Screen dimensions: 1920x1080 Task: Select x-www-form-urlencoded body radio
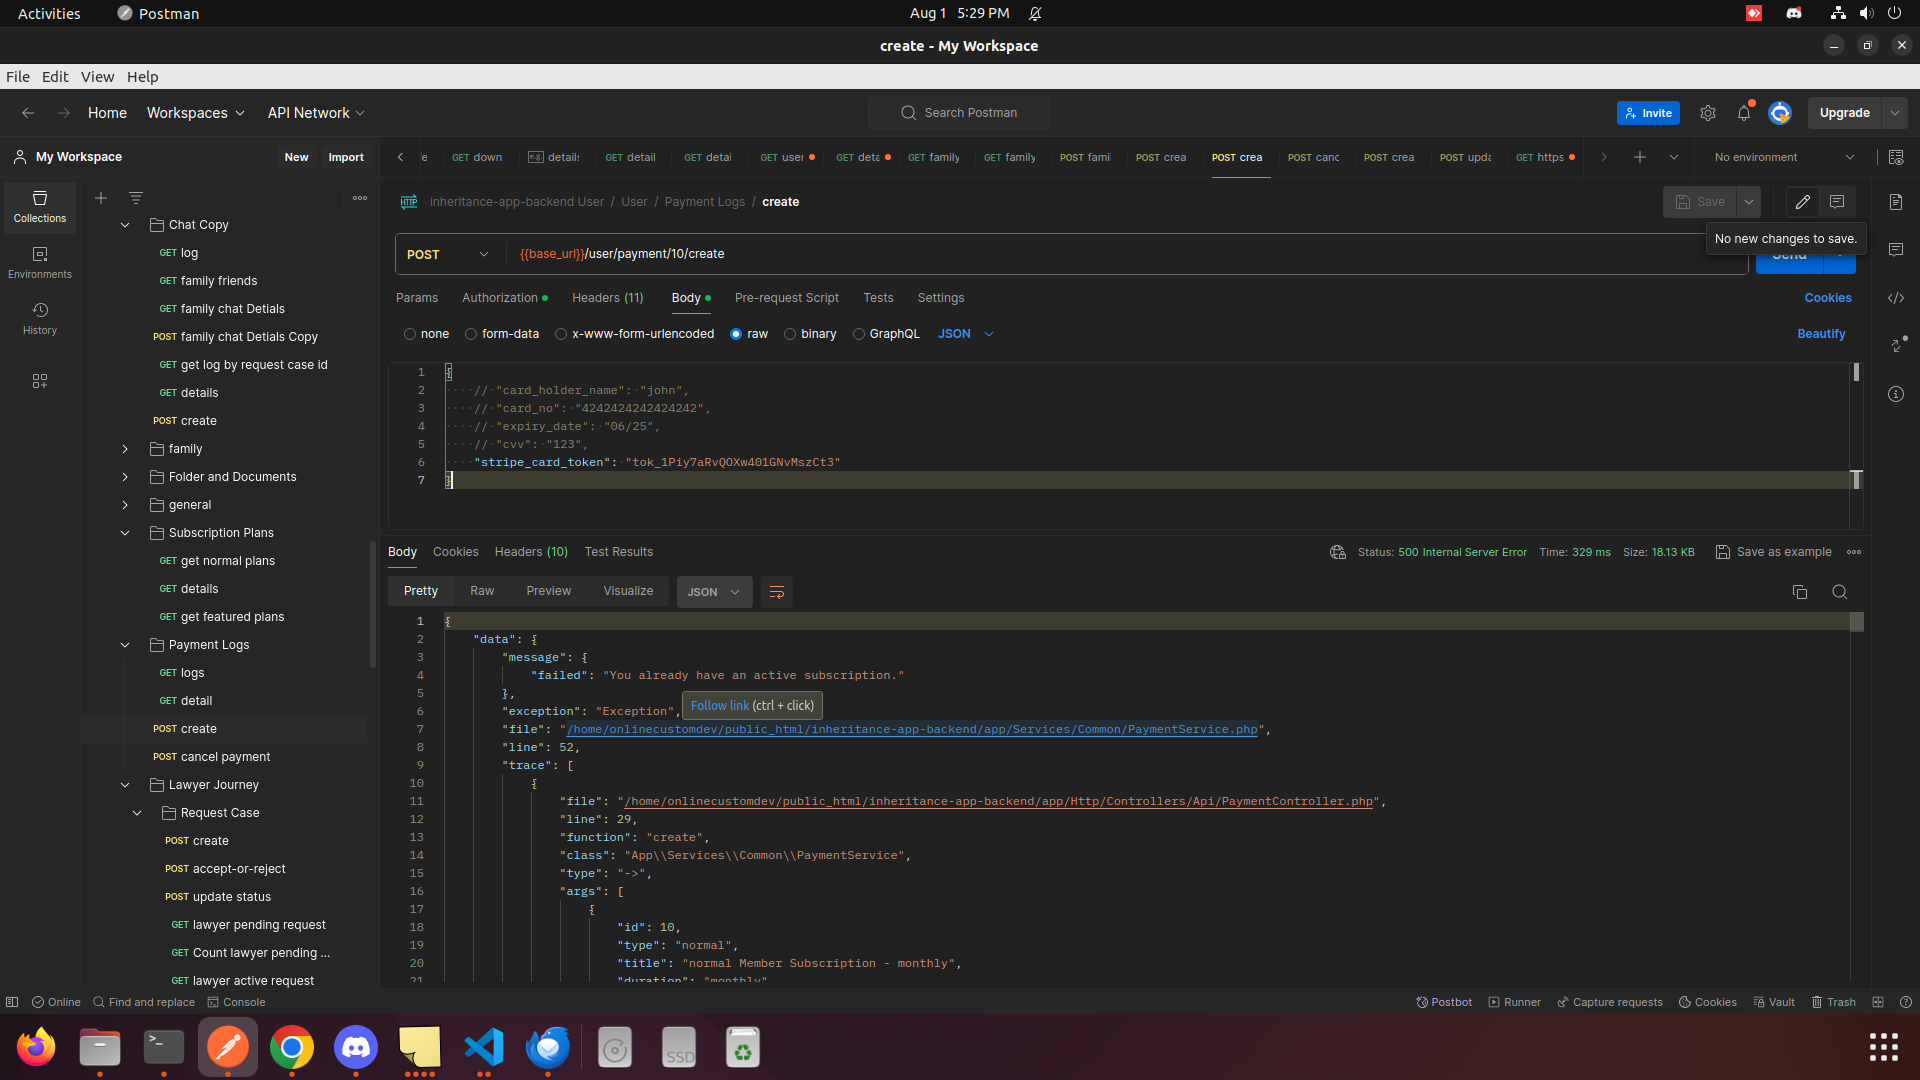pos(561,334)
